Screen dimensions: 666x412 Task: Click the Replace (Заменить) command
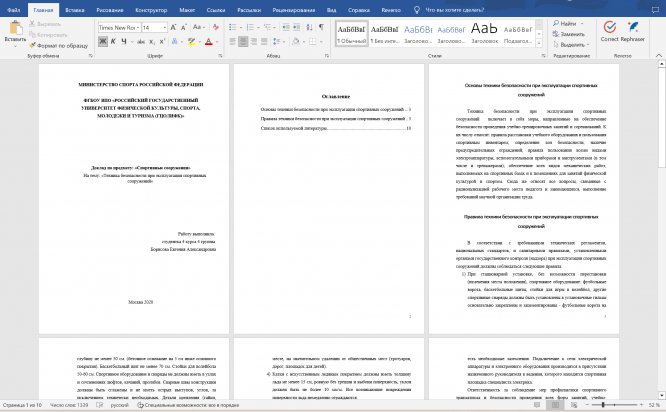[x=569, y=34]
